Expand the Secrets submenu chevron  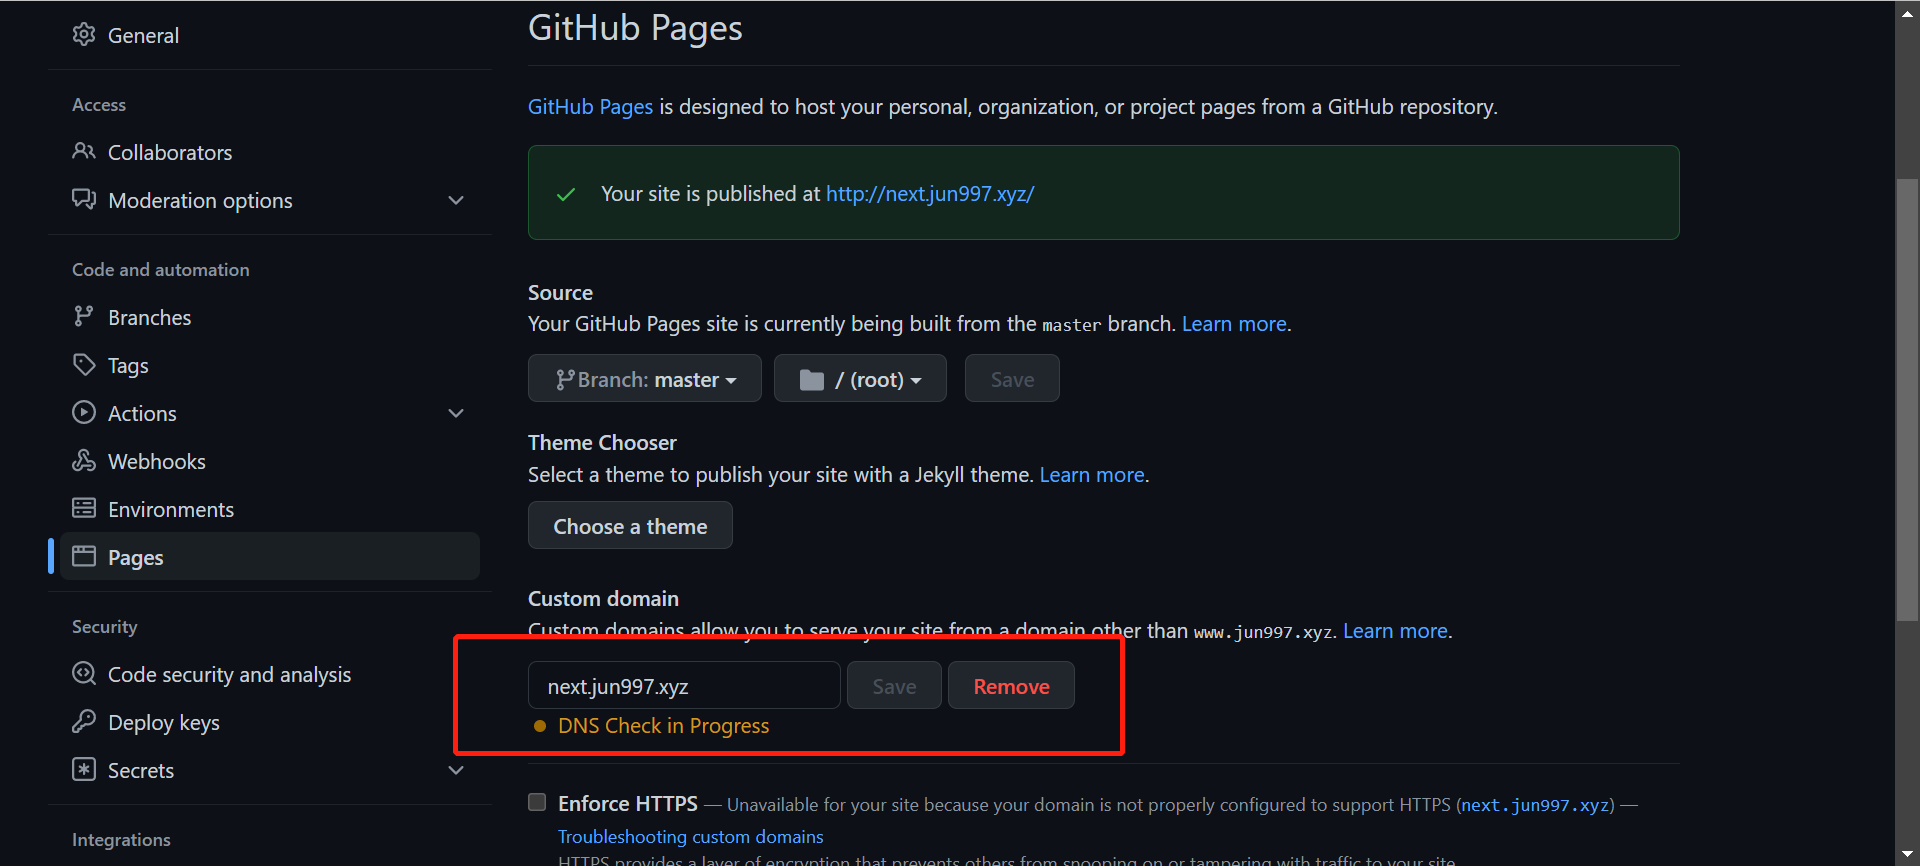pos(456,770)
